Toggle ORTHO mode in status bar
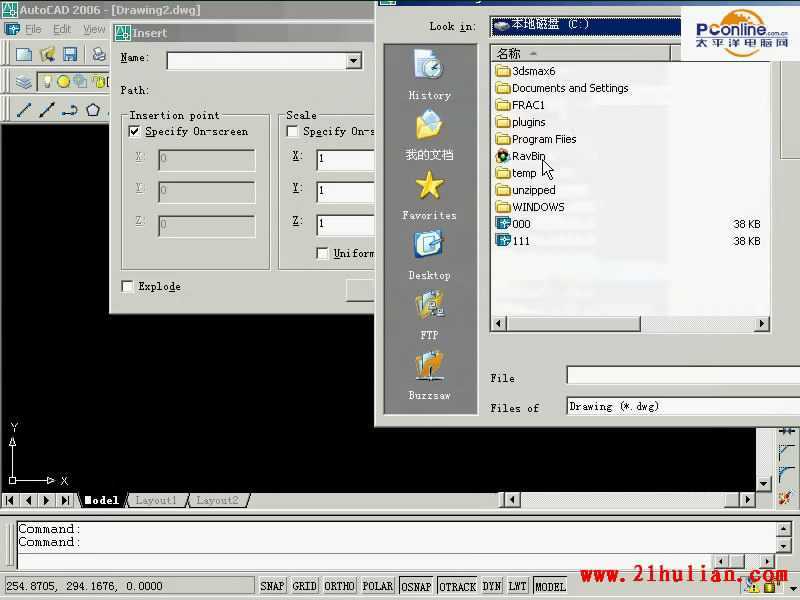This screenshot has height=600, width=800. 339,586
